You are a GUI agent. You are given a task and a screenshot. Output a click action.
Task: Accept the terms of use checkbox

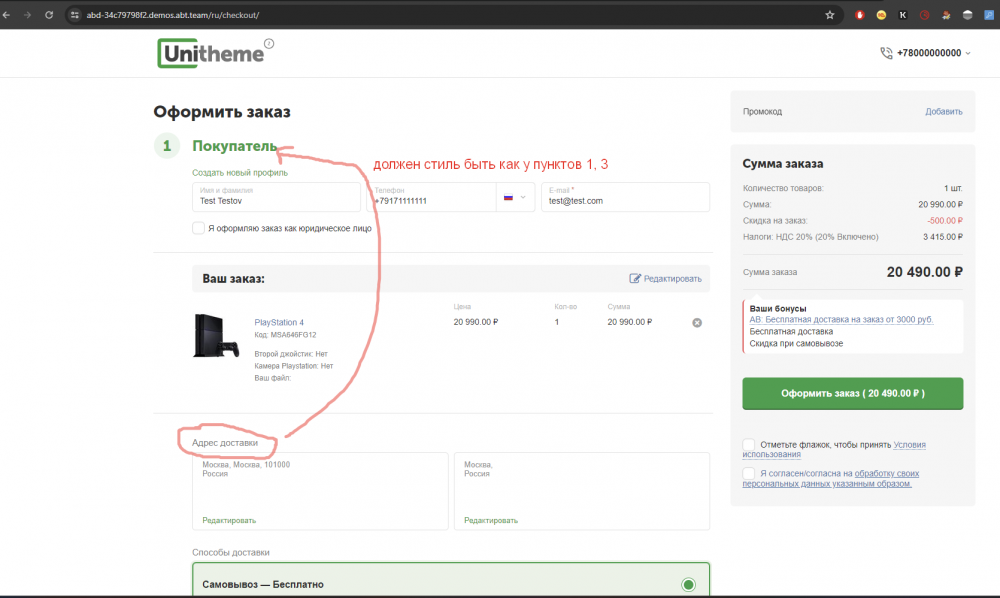coord(749,444)
